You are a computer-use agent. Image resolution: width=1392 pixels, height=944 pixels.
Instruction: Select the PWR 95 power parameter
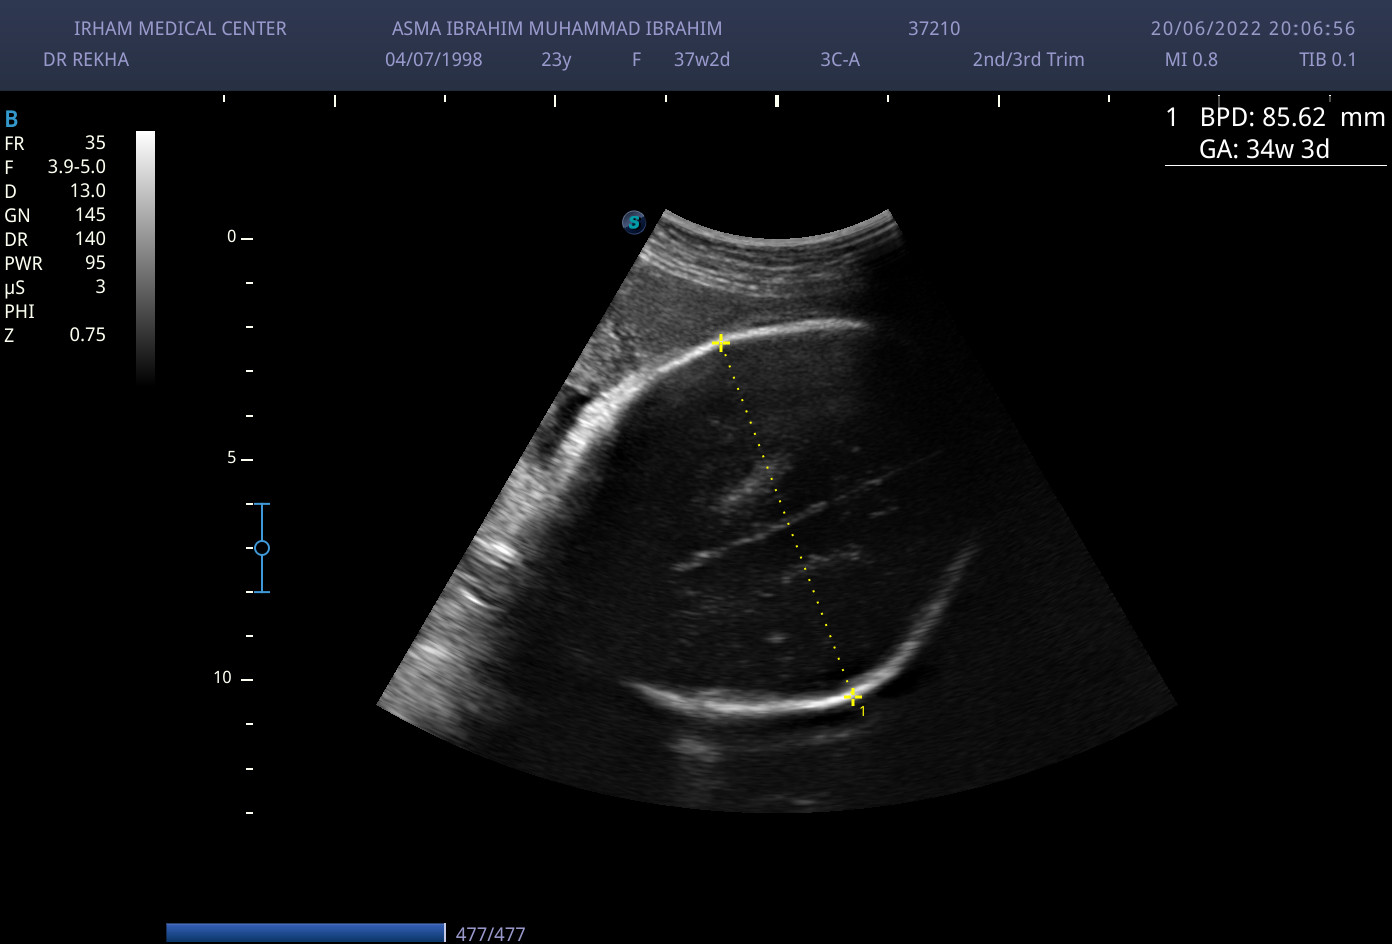tap(55, 263)
